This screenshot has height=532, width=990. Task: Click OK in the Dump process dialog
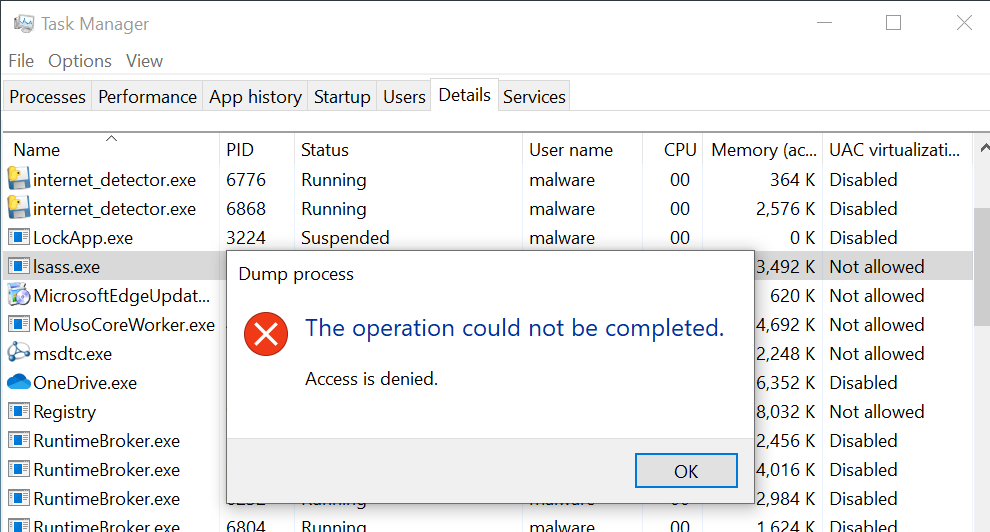686,471
